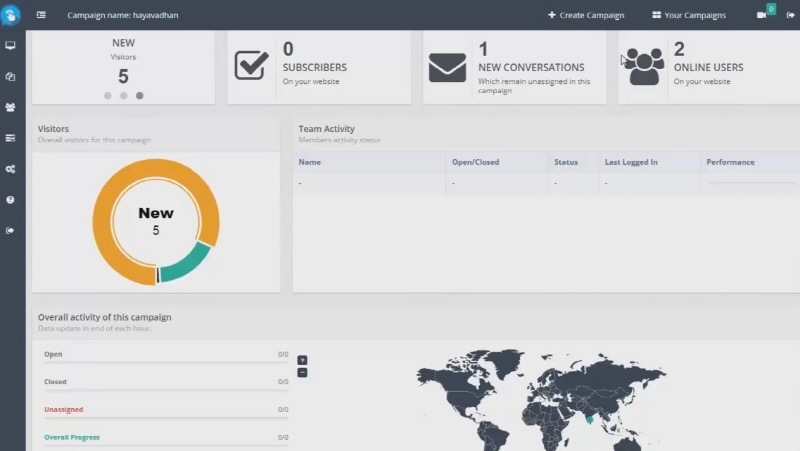The width and height of the screenshot is (800, 451).
Task: Select the second carousel dot in visitors card
Action: 123,95
